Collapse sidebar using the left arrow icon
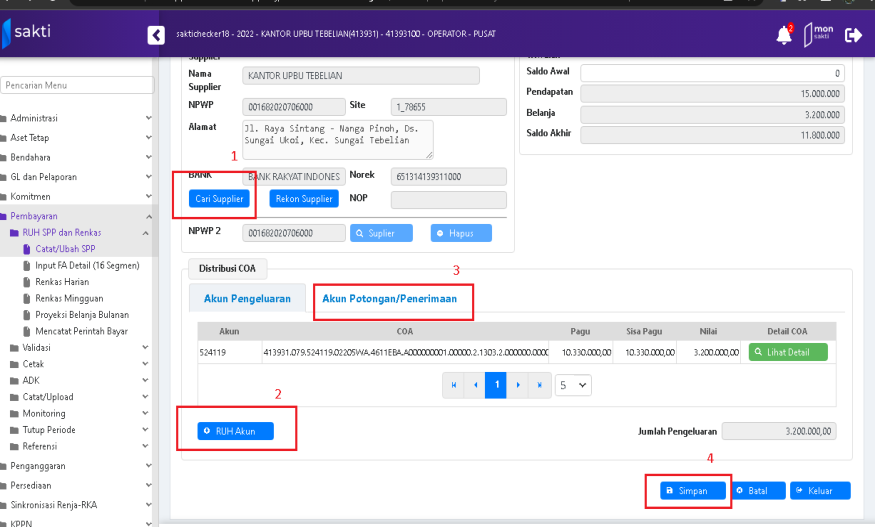Viewport: 875px width, 527px height. tap(156, 35)
